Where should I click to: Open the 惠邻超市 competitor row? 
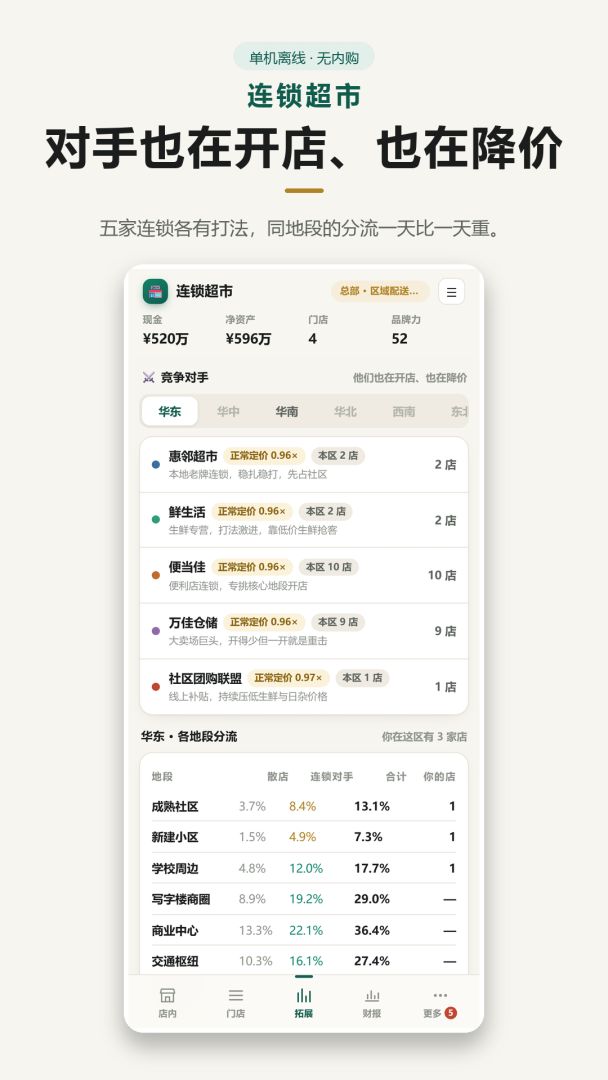pyautogui.click(x=304, y=465)
